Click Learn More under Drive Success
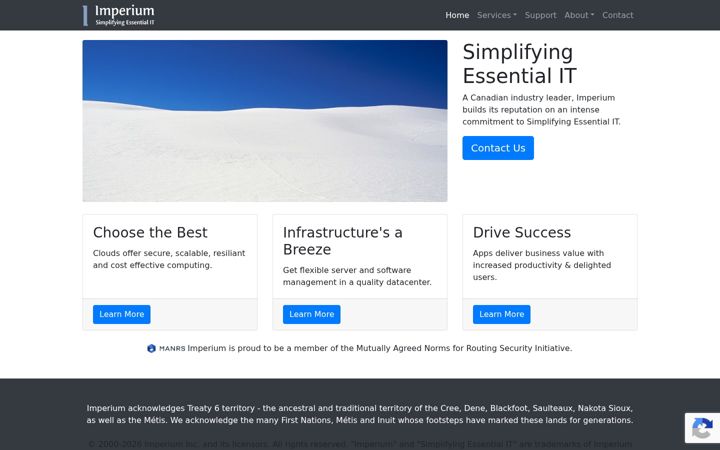Viewport: 720px width, 450px height. [x=501, y=314]
